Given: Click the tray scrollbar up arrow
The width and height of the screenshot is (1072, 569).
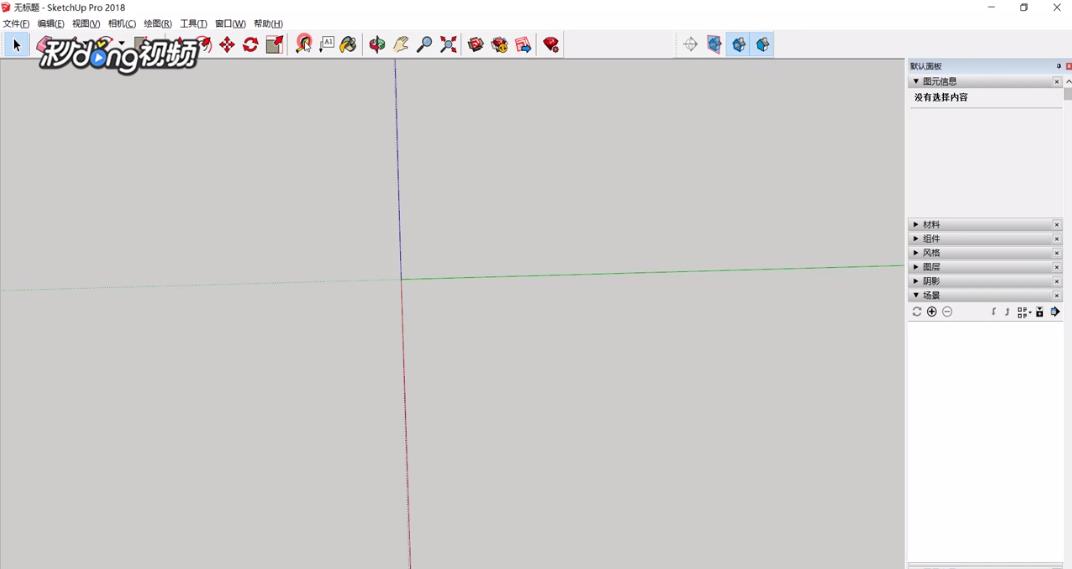Looking at the screenshot, I should (1069, 81).
